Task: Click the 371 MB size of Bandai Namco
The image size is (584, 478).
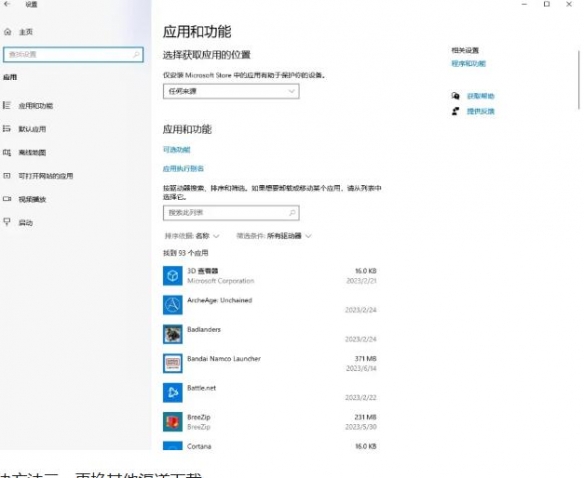Action: [x=365, y=359]
